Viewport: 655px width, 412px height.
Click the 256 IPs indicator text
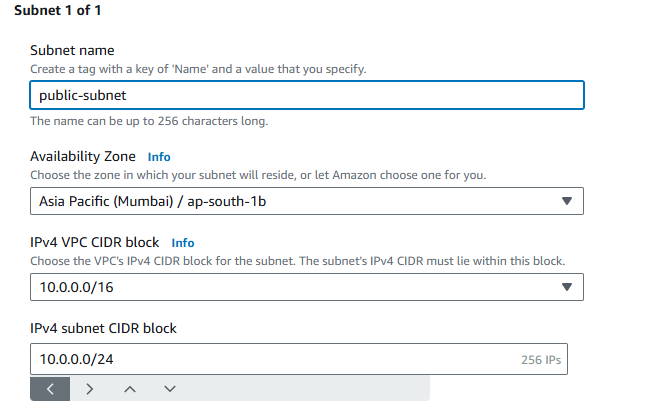[x=541, y=360]
